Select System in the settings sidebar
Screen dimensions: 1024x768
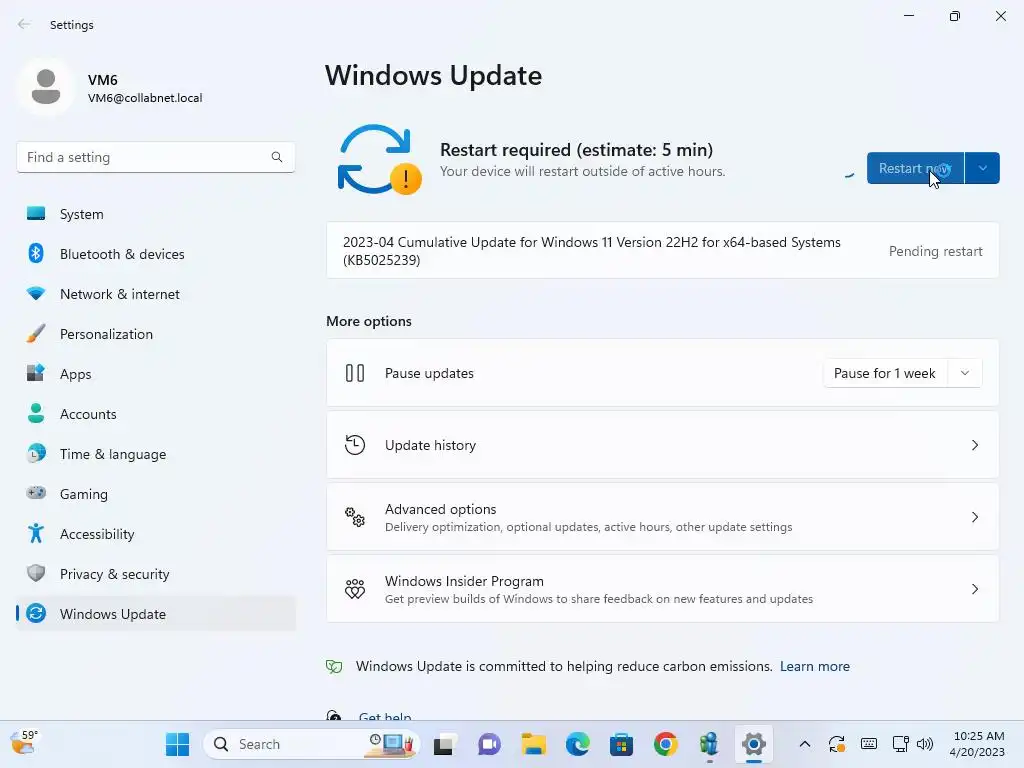point(156,214)
